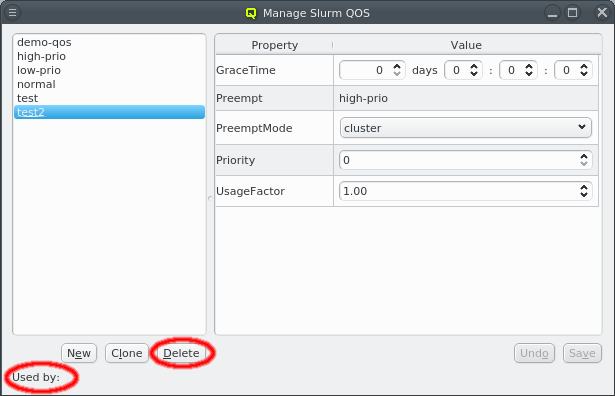This screenshot has height=396, width=615.
Task: Click the Manage Slurm QOS app icon
Action: pos(251,13)
